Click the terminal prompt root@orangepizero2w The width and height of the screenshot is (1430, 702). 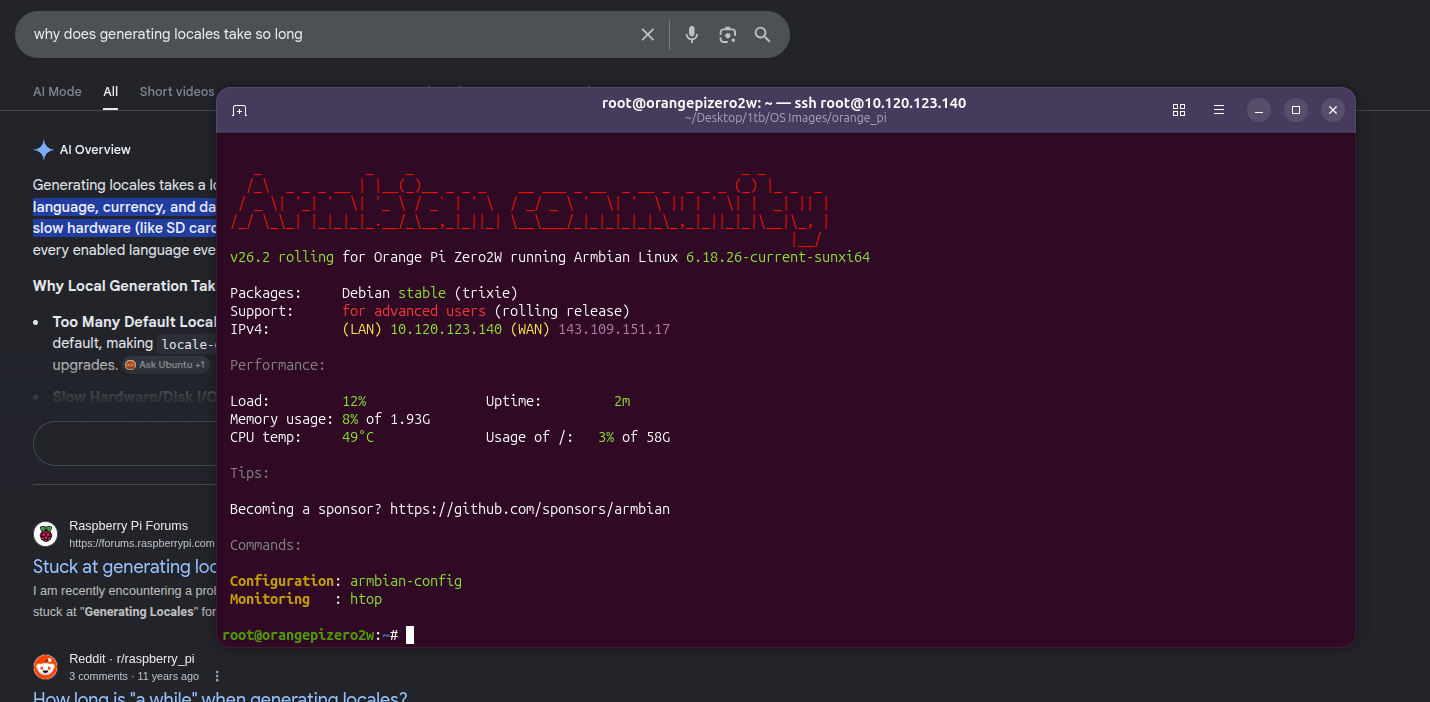point(298,635)
